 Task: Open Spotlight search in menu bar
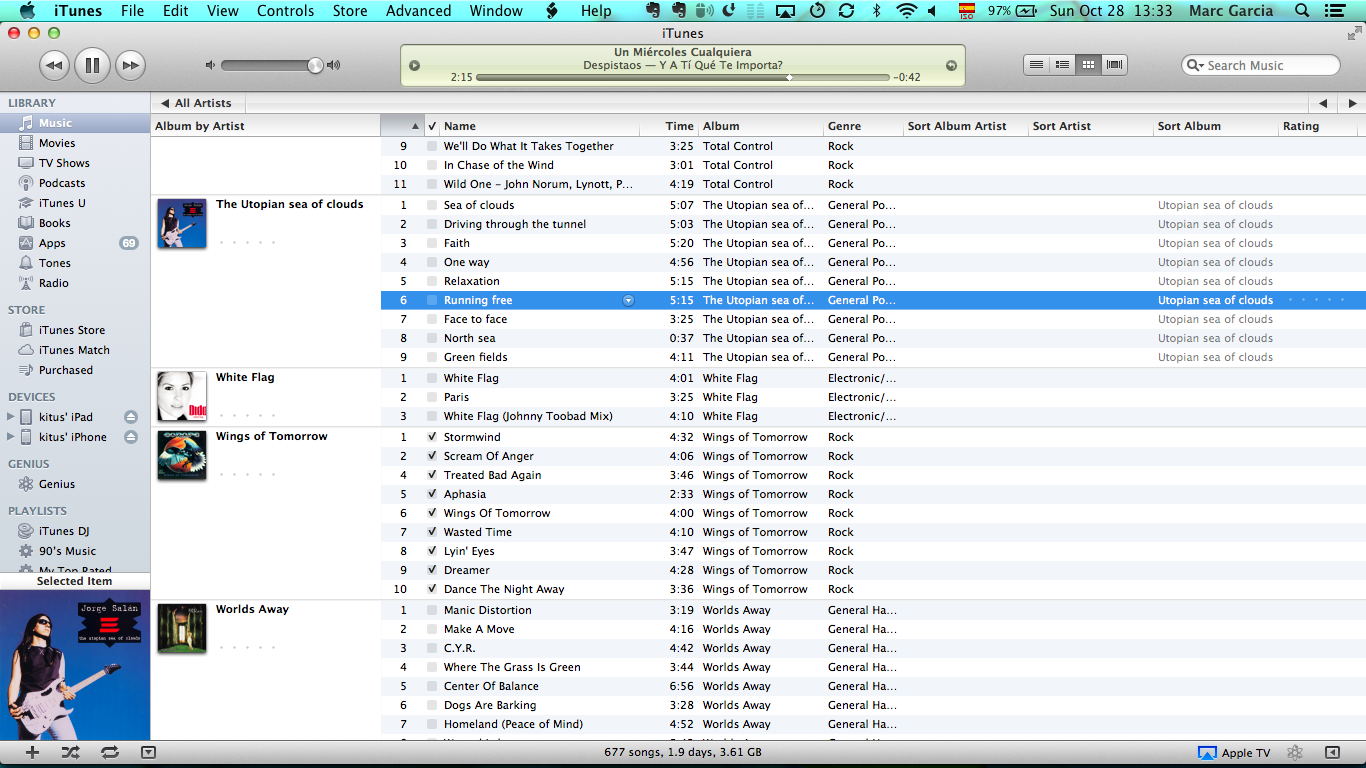1301,11
